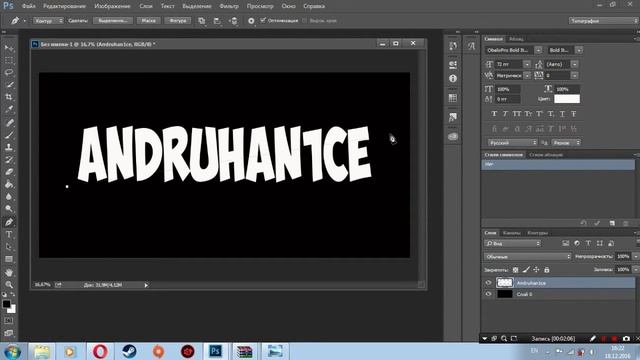The width and height of the screenshot is (640, 360).
Task: Toggle Faux Italic in Character panel
Action: point(505,114)
